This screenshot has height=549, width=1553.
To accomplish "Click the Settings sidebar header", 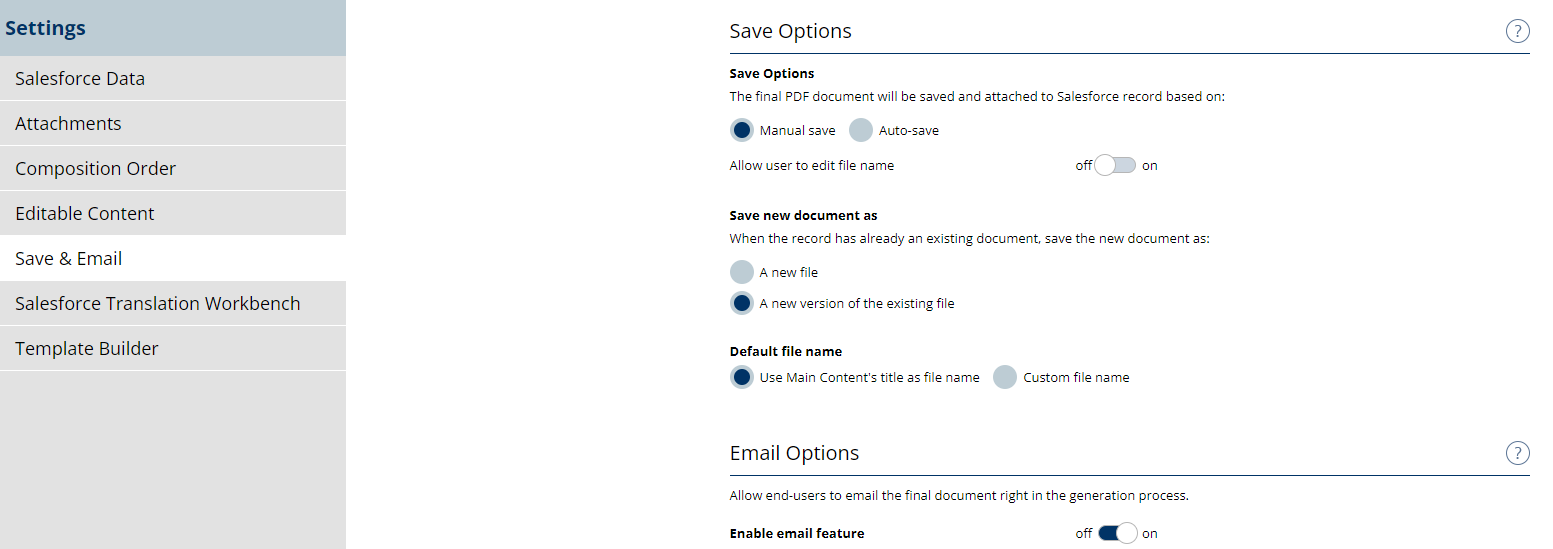I will pyautogui.click(x=46, y=28).
